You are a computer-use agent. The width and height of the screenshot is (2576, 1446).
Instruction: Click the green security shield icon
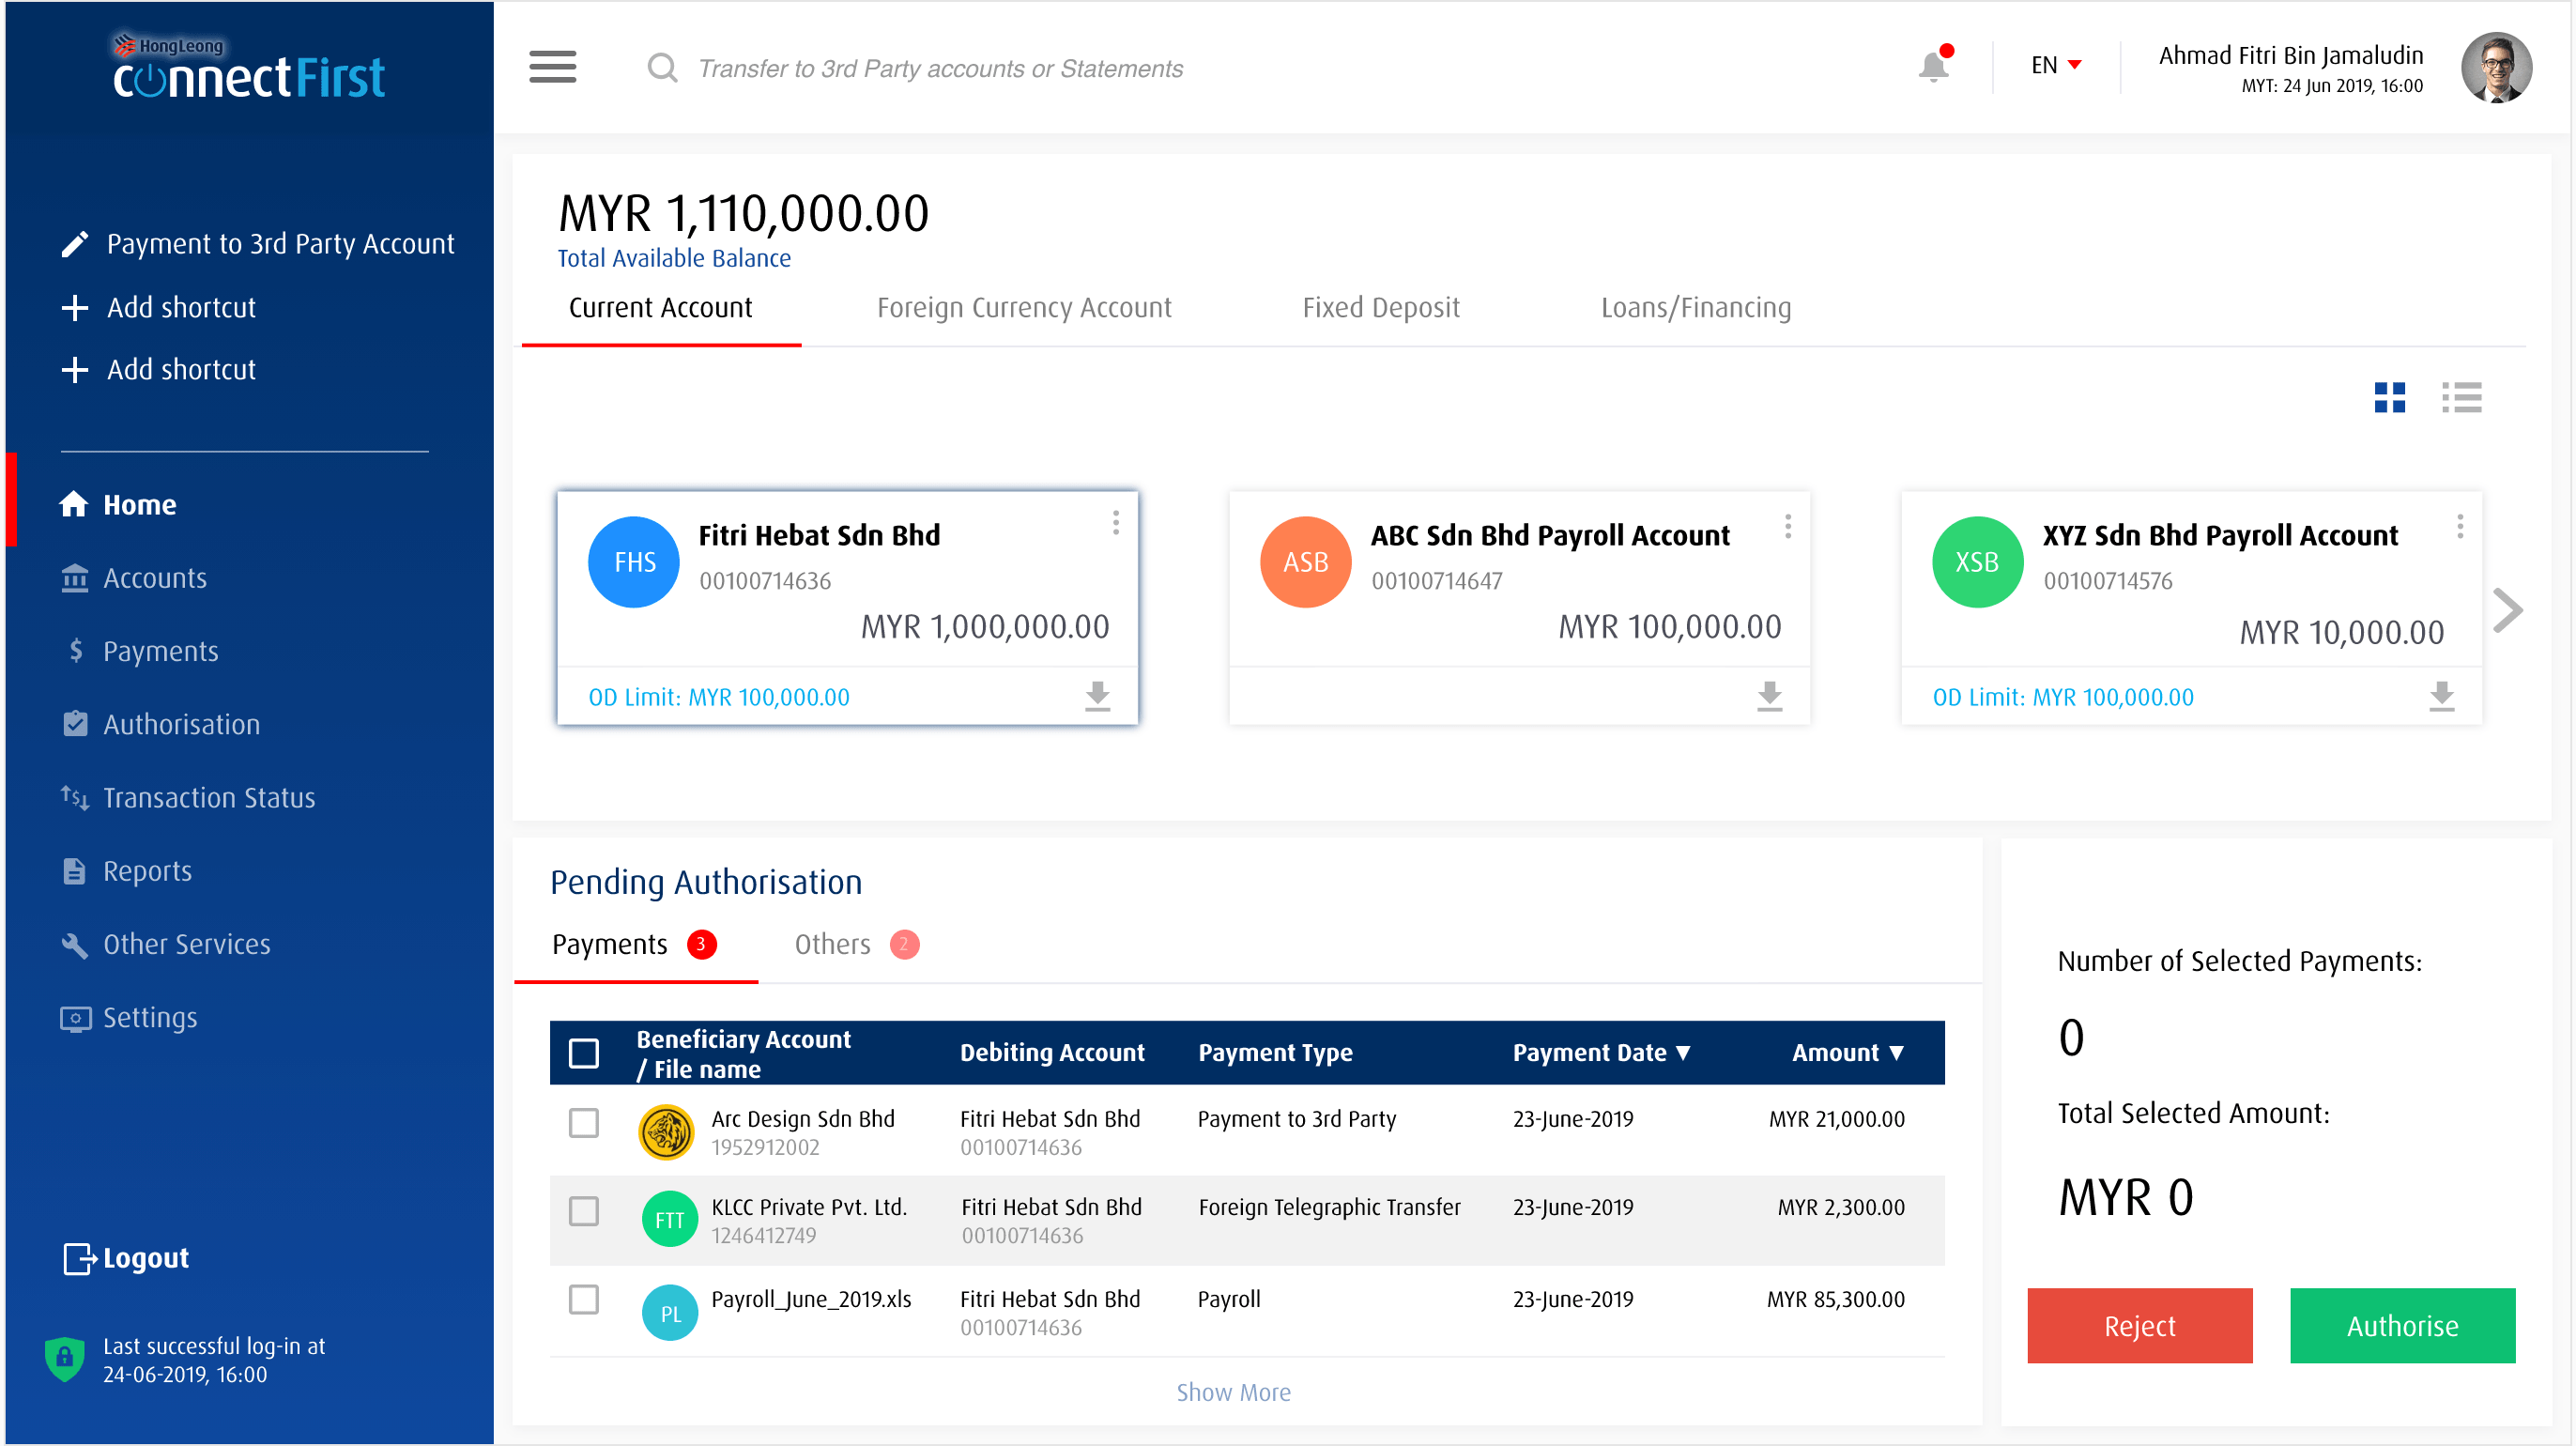64,1358
